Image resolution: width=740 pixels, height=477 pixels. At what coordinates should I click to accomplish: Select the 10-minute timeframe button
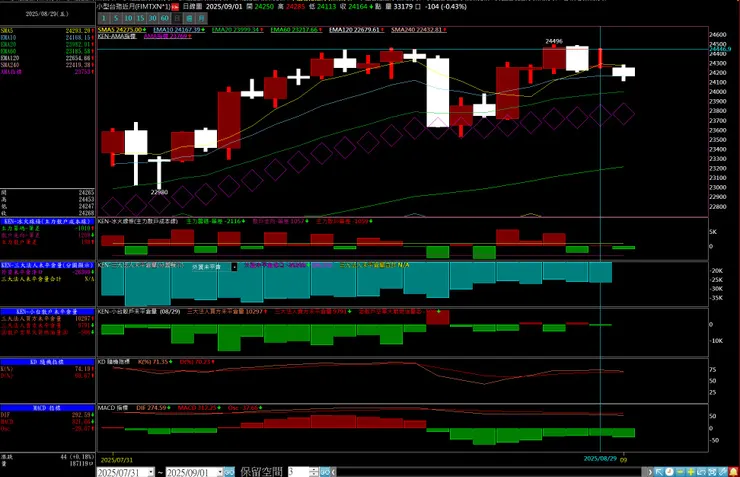(128, 18)
